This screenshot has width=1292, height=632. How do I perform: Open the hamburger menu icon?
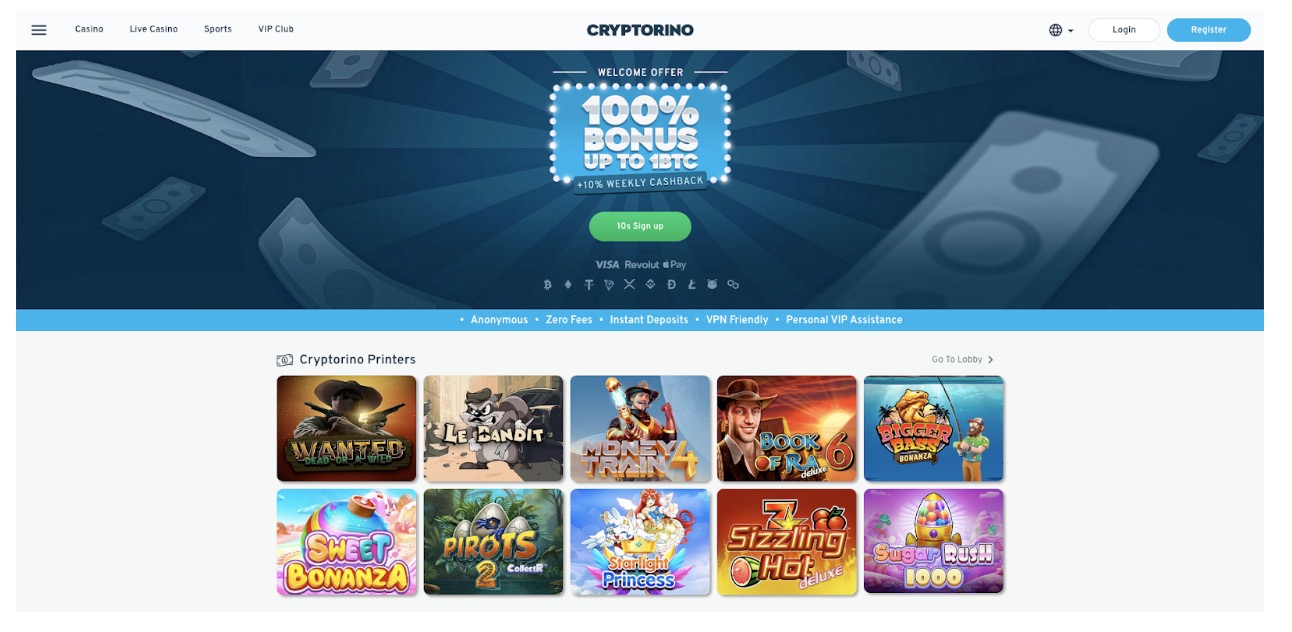(x=39, y=30)
